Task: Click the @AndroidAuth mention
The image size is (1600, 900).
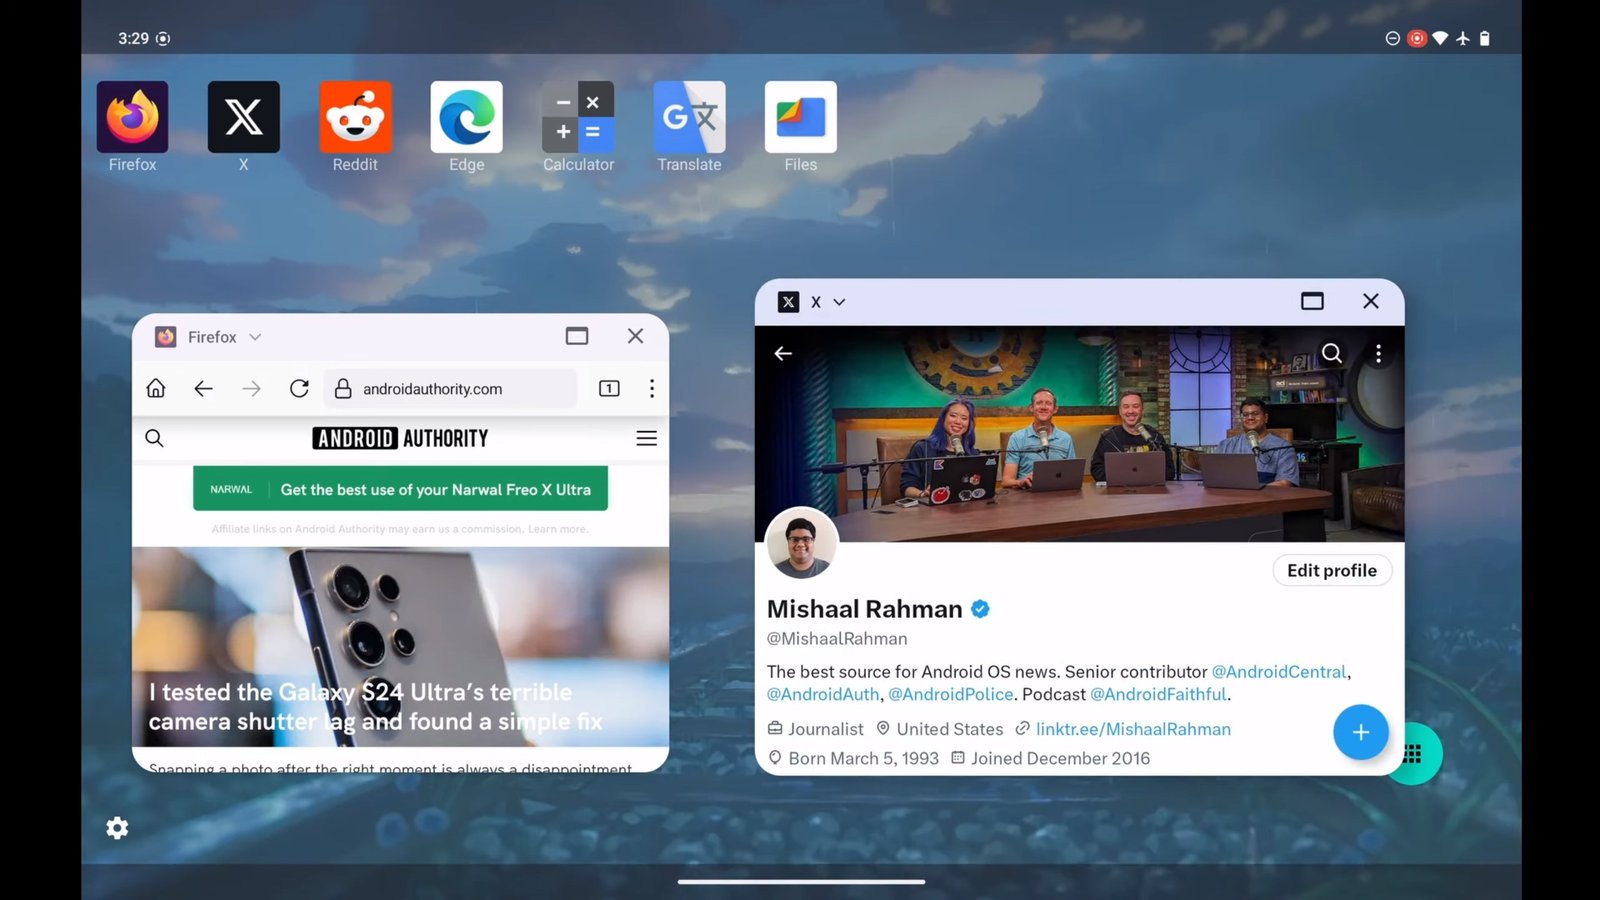Action: (823, 694)
